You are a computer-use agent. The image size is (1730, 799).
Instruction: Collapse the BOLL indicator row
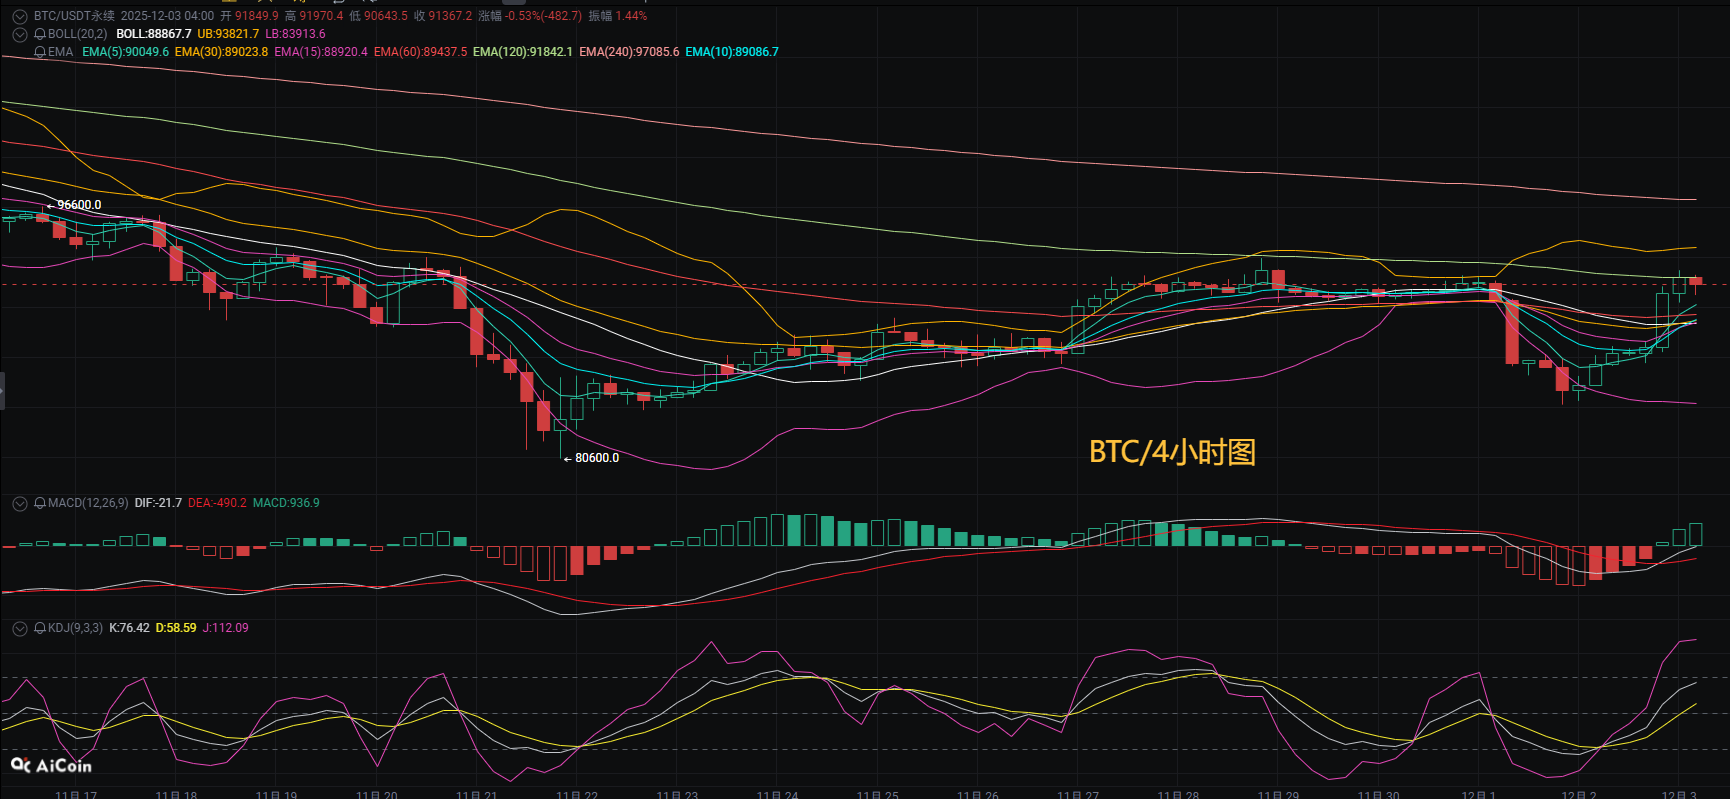click(x=19, y=34)
